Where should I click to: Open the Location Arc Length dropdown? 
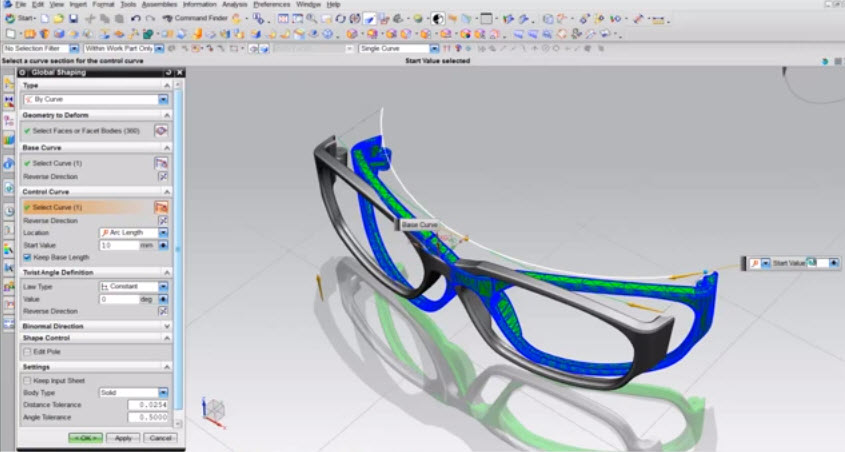click(163, 233)
